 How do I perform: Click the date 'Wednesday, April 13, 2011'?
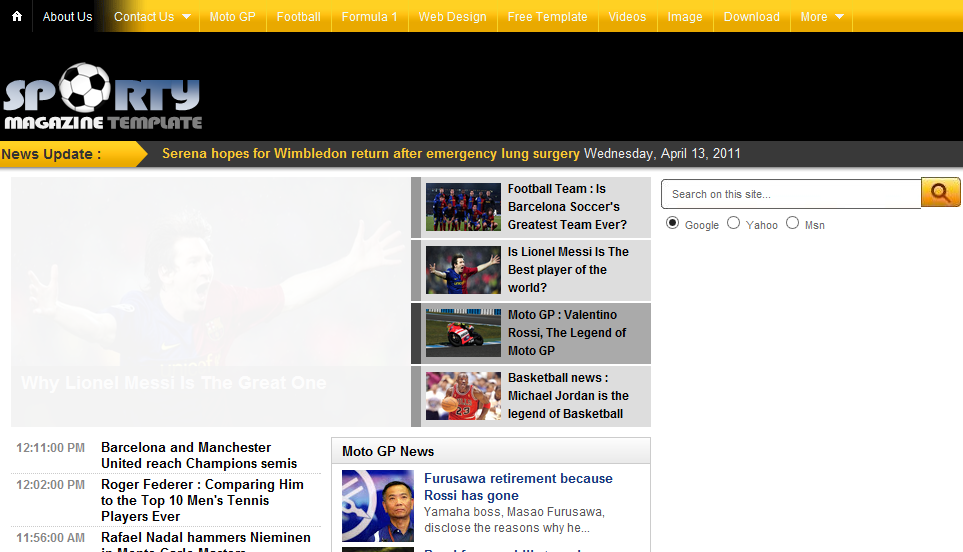(662, 154)
